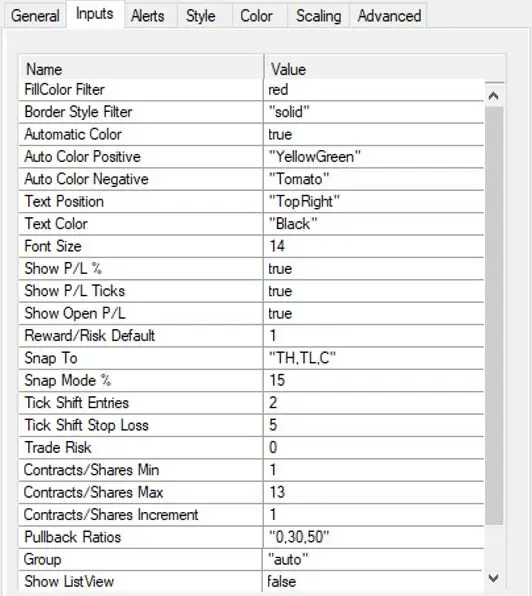Toggle Show ListView false value

pos(374,582)
